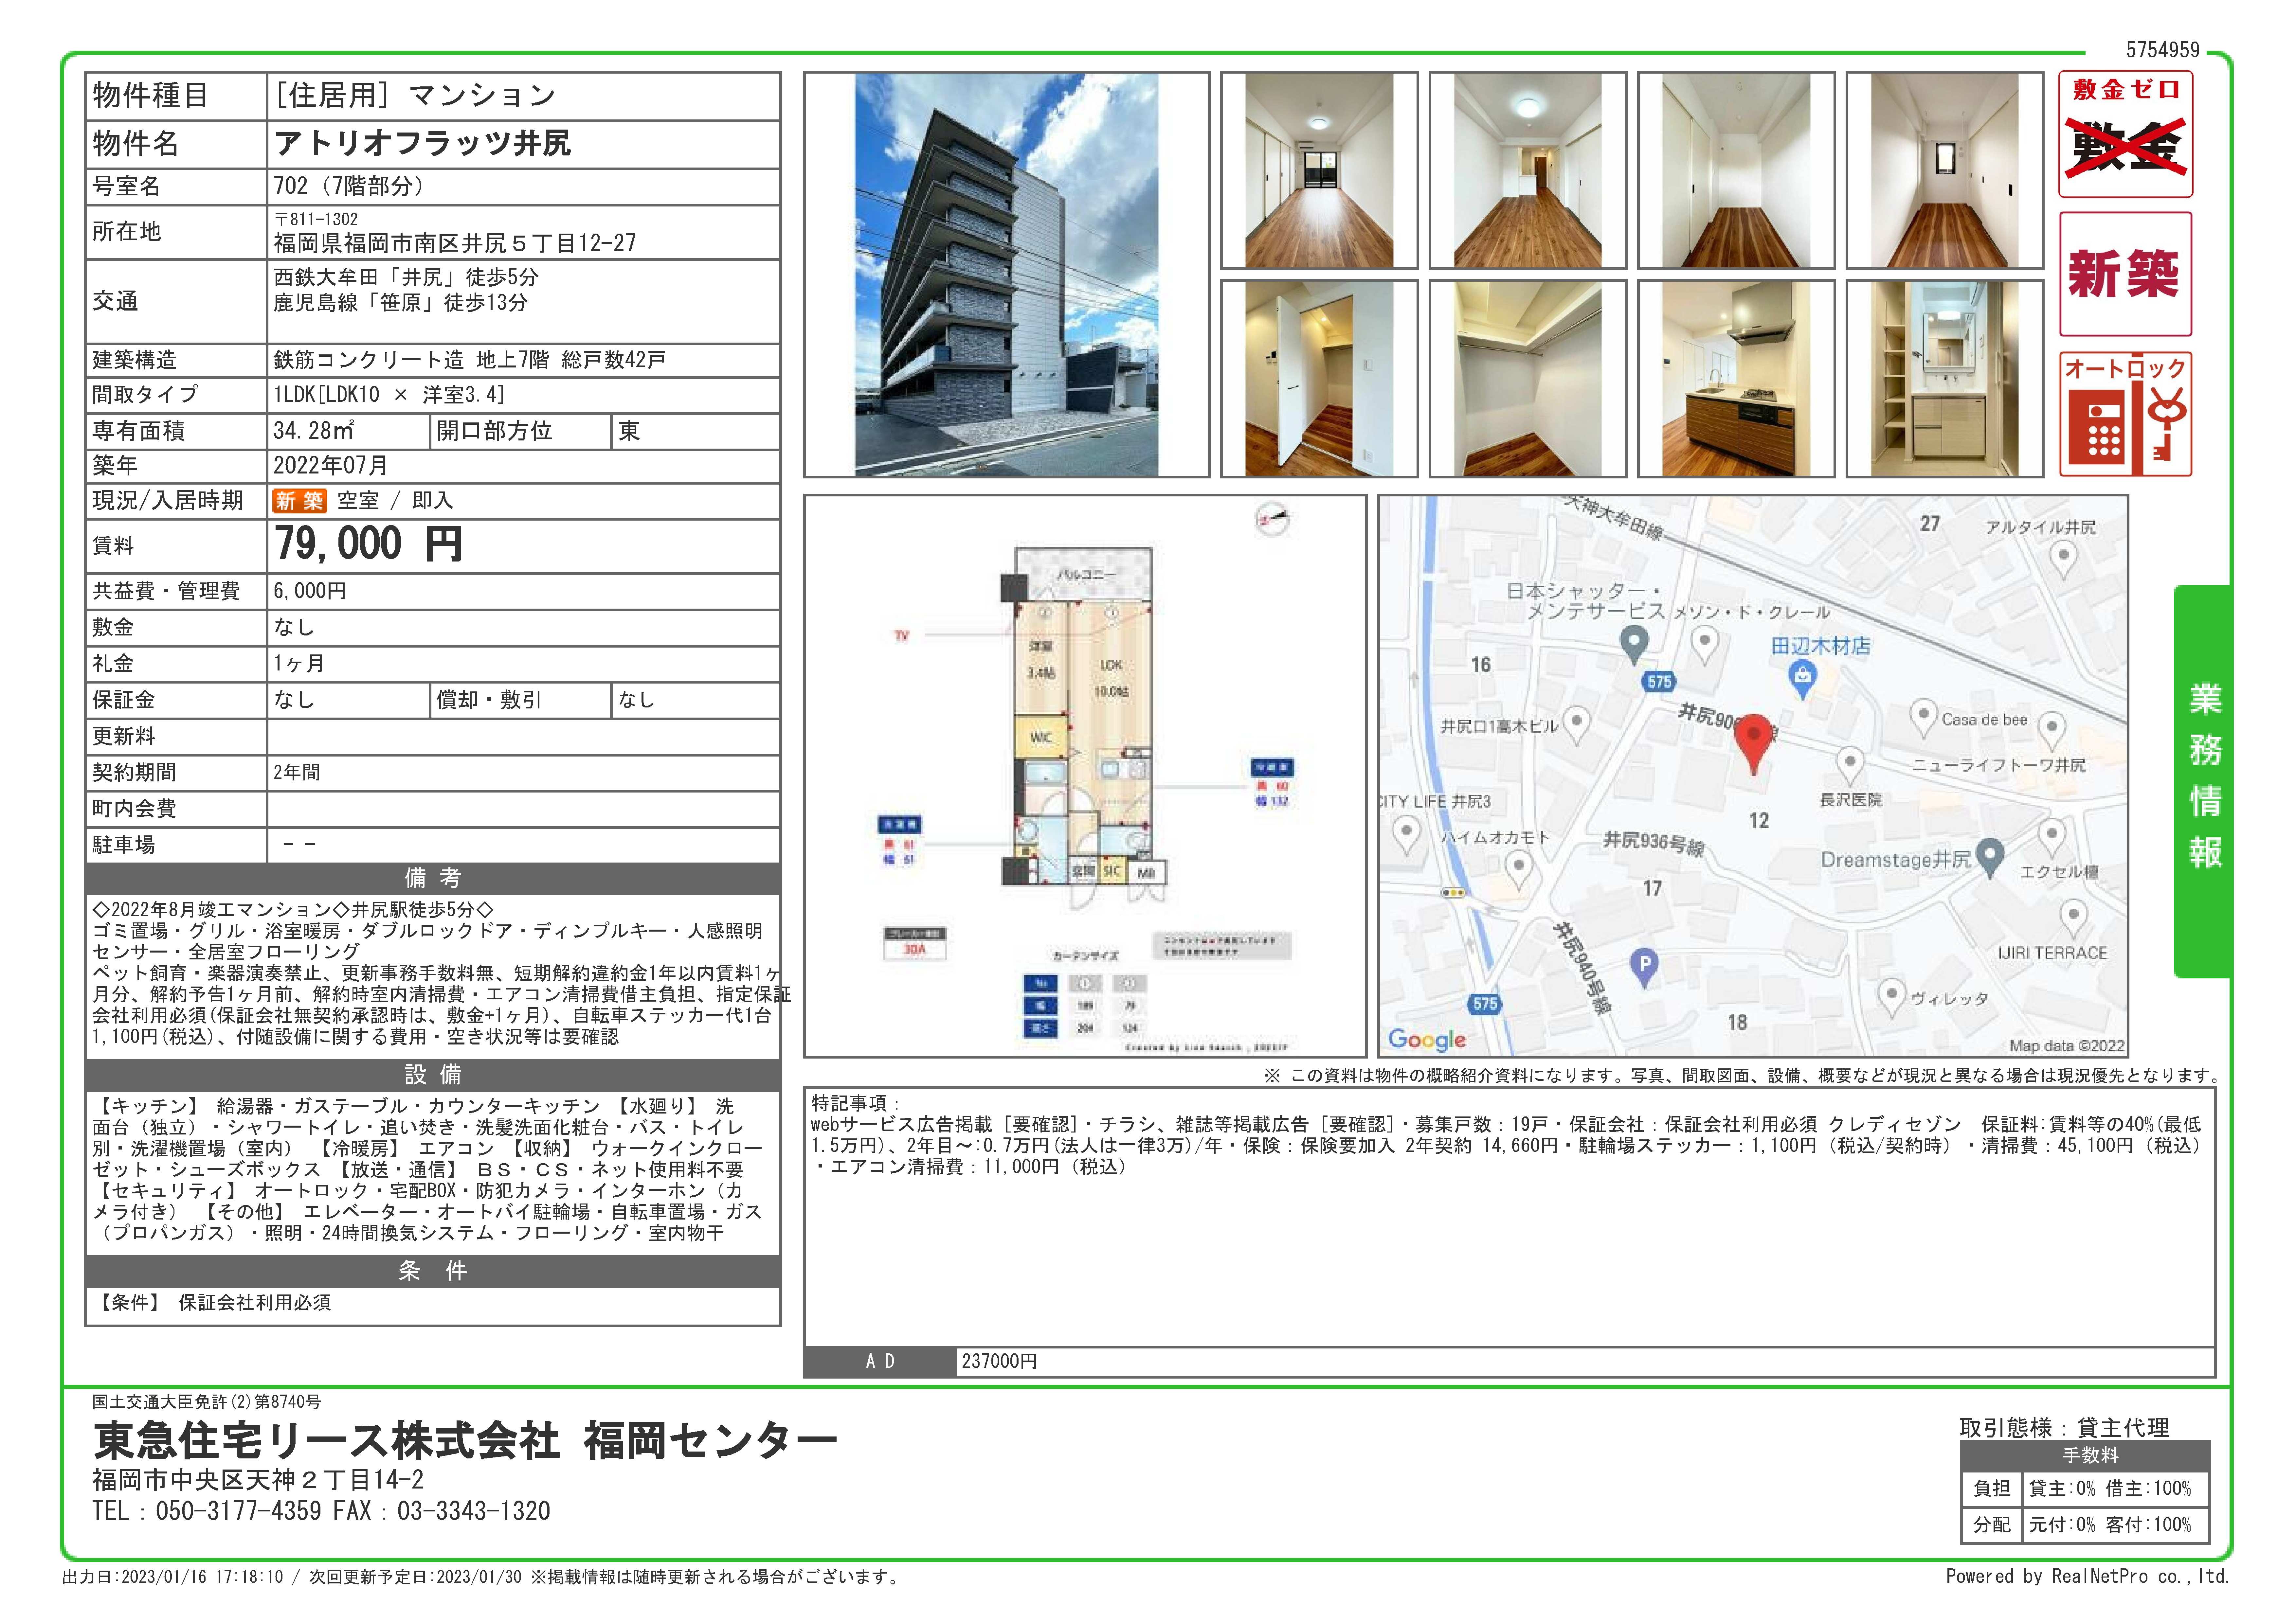Image resolution: width=2296 pixels, height=1623 pixels.
Task: Click the Casa de bee map marker
Action: coord(1923,718)
